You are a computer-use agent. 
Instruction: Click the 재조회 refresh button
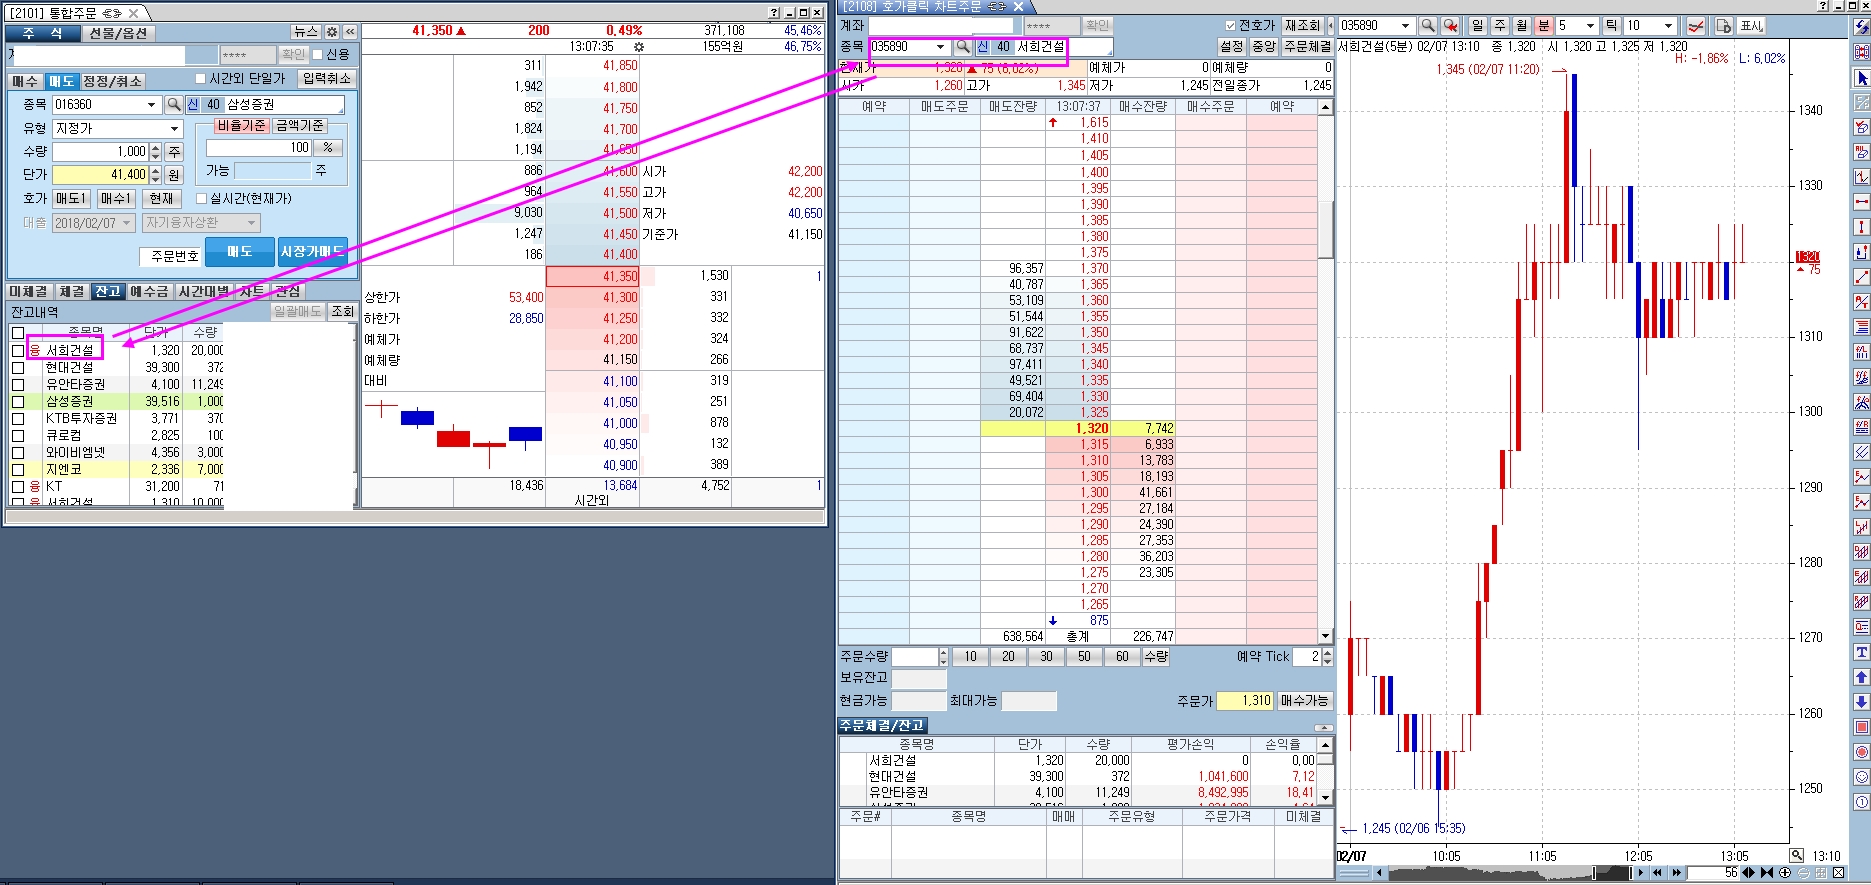click(x=1302, y=26)
